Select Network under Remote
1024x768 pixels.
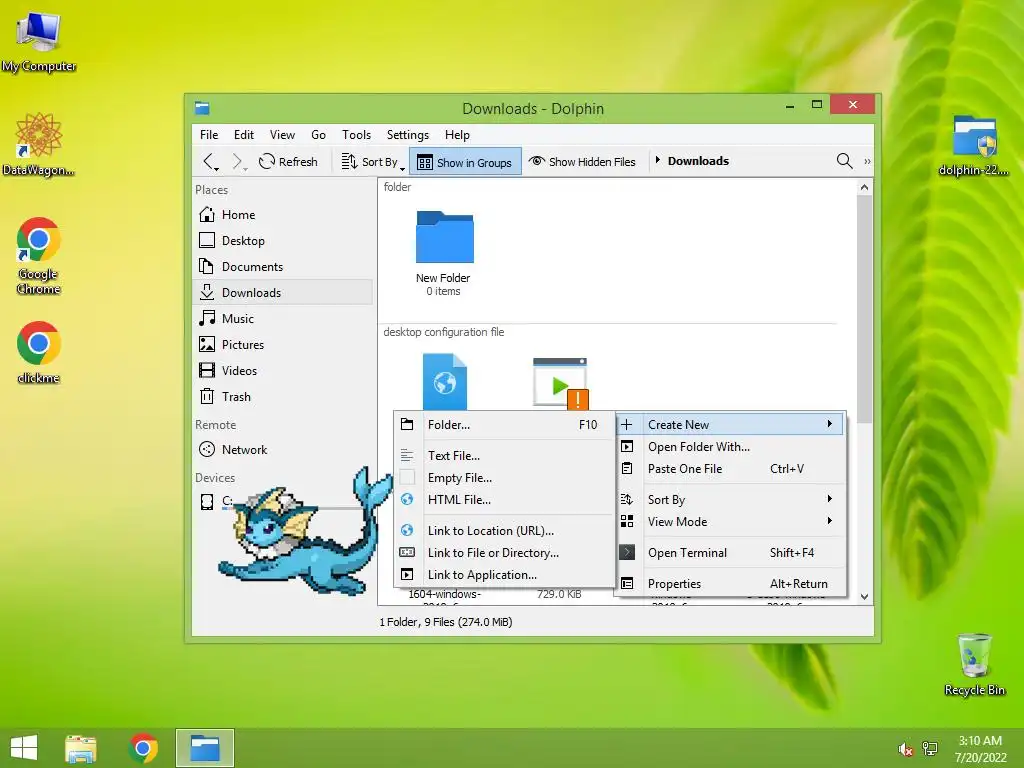[283, 449]
